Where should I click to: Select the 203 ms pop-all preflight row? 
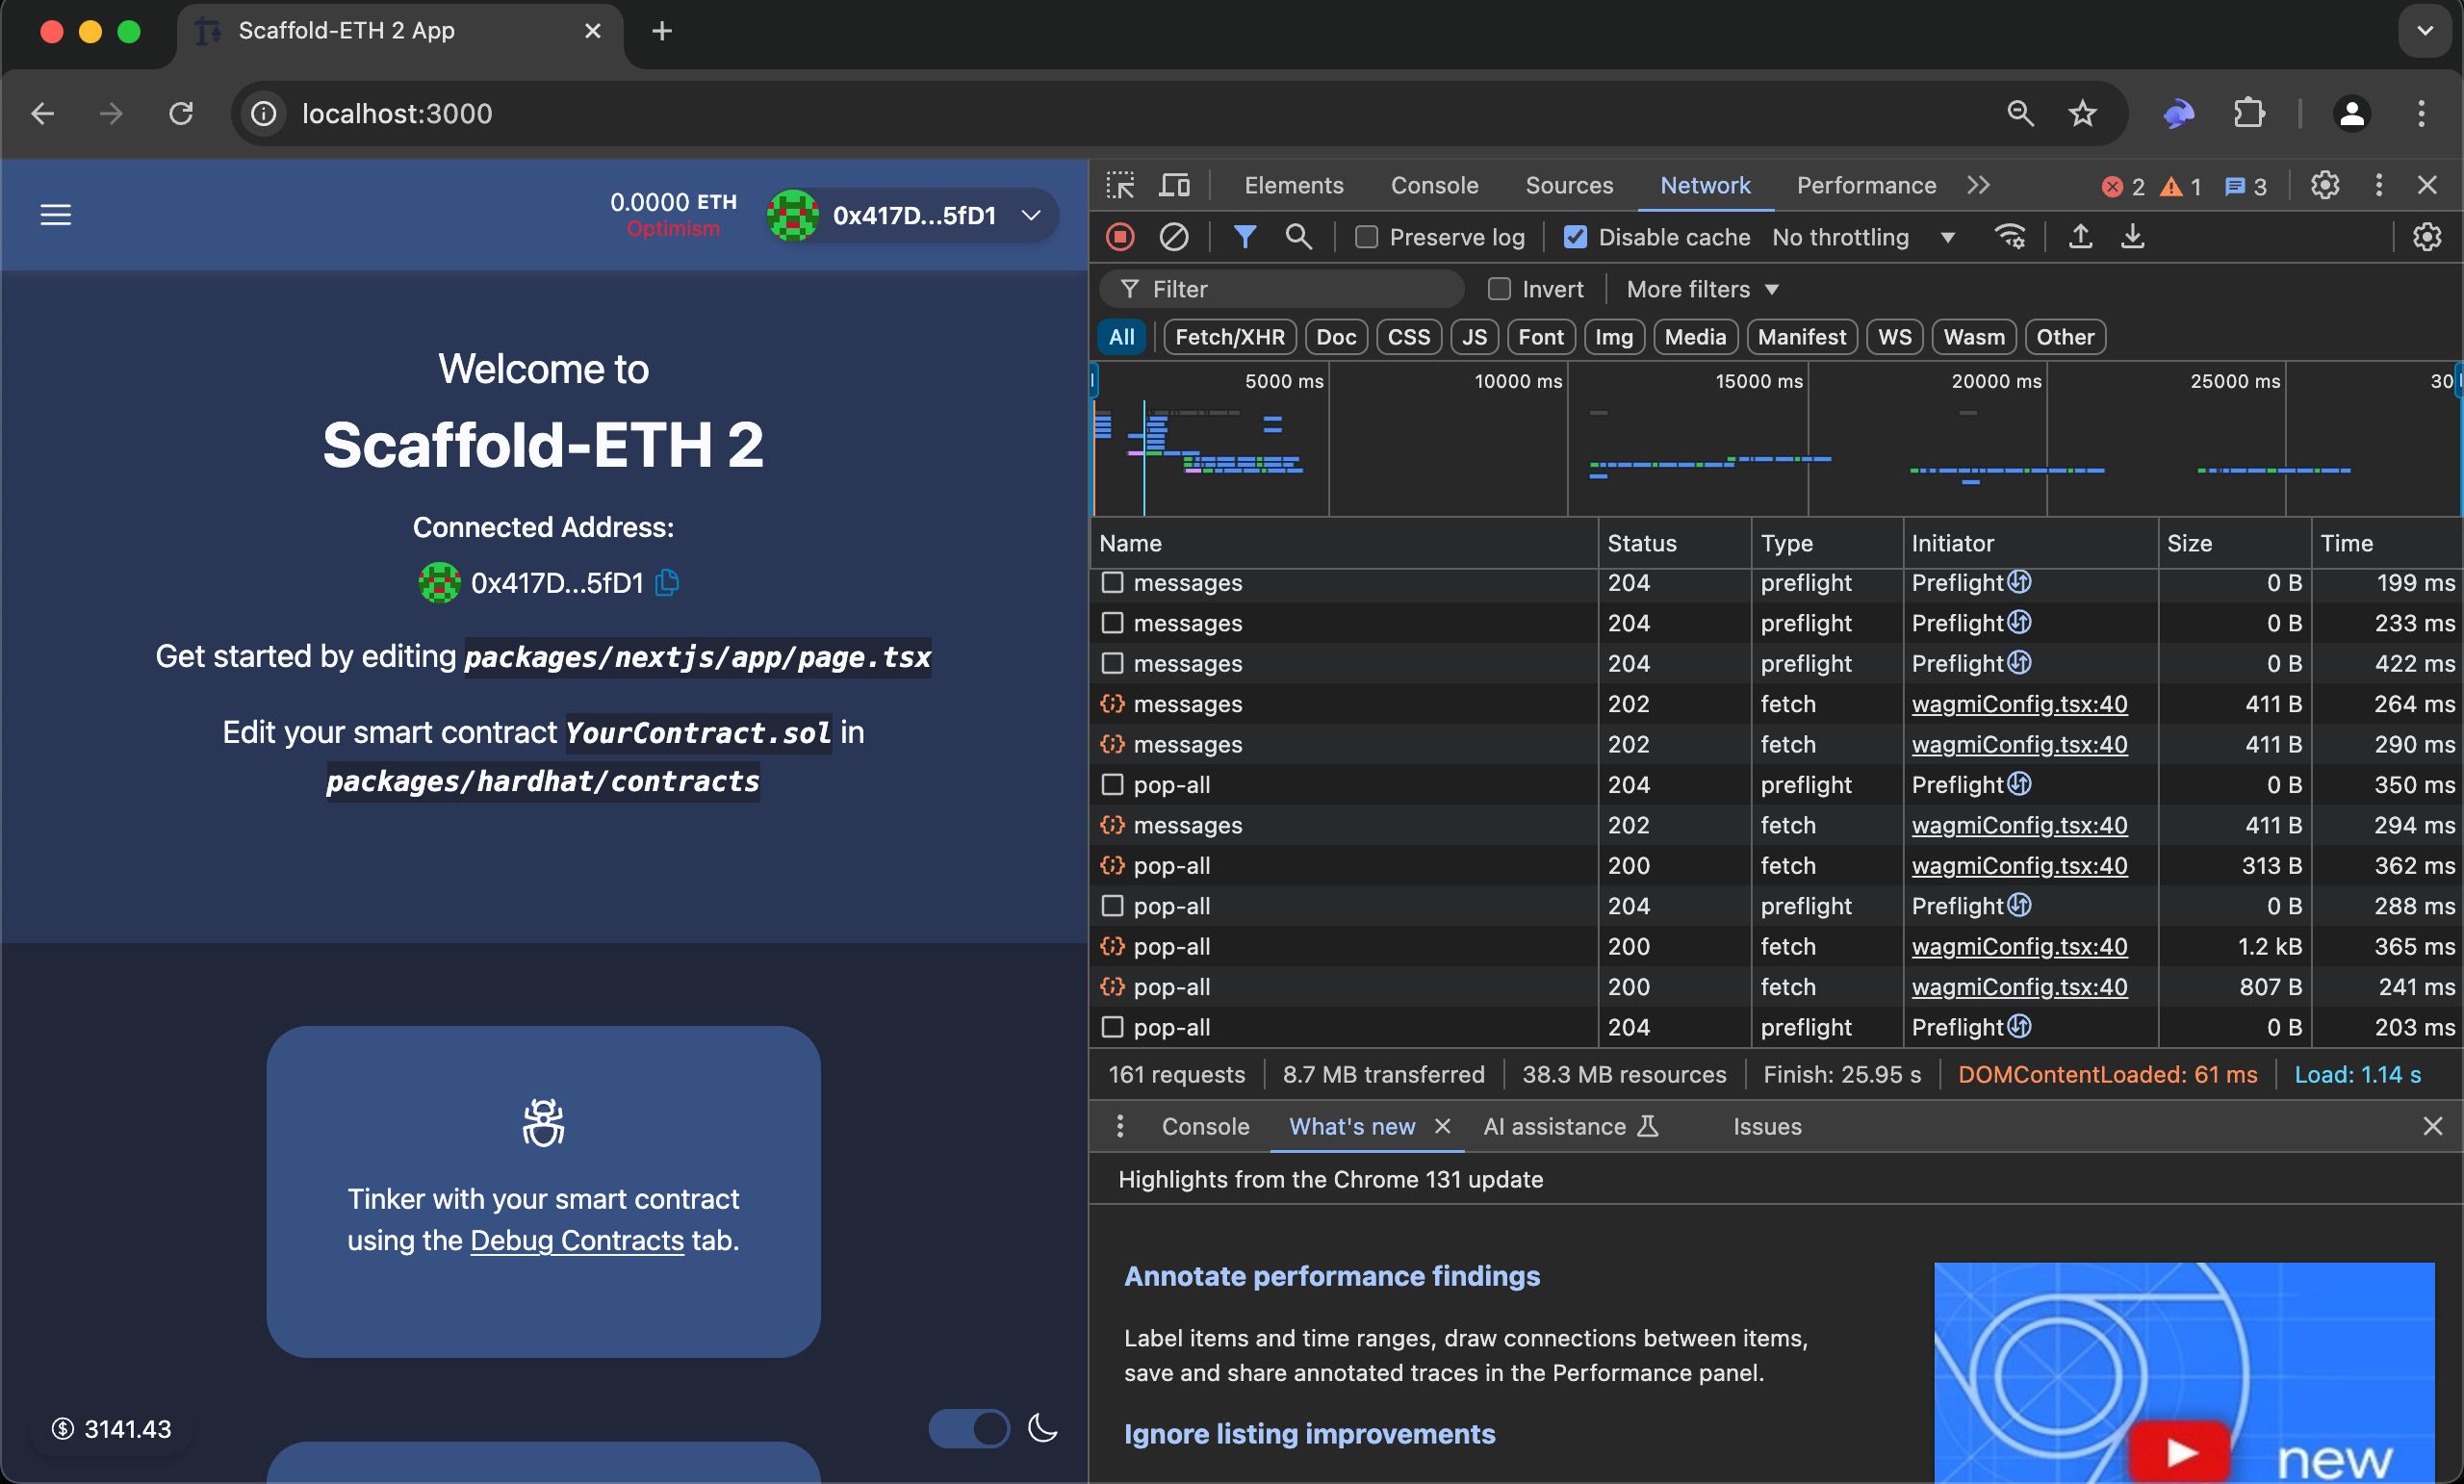tap(1776, 1027)
